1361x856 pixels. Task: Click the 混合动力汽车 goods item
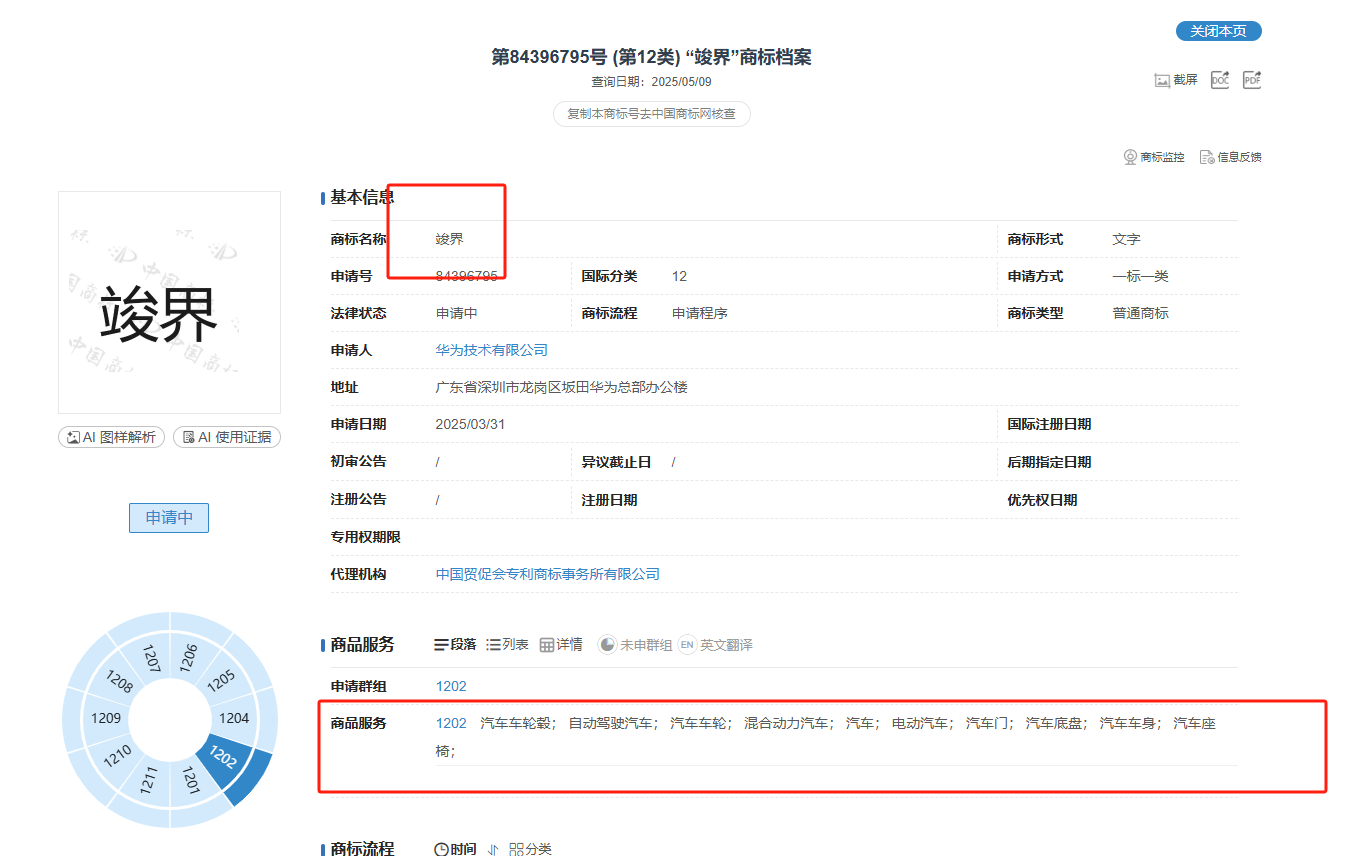[786, 723]
